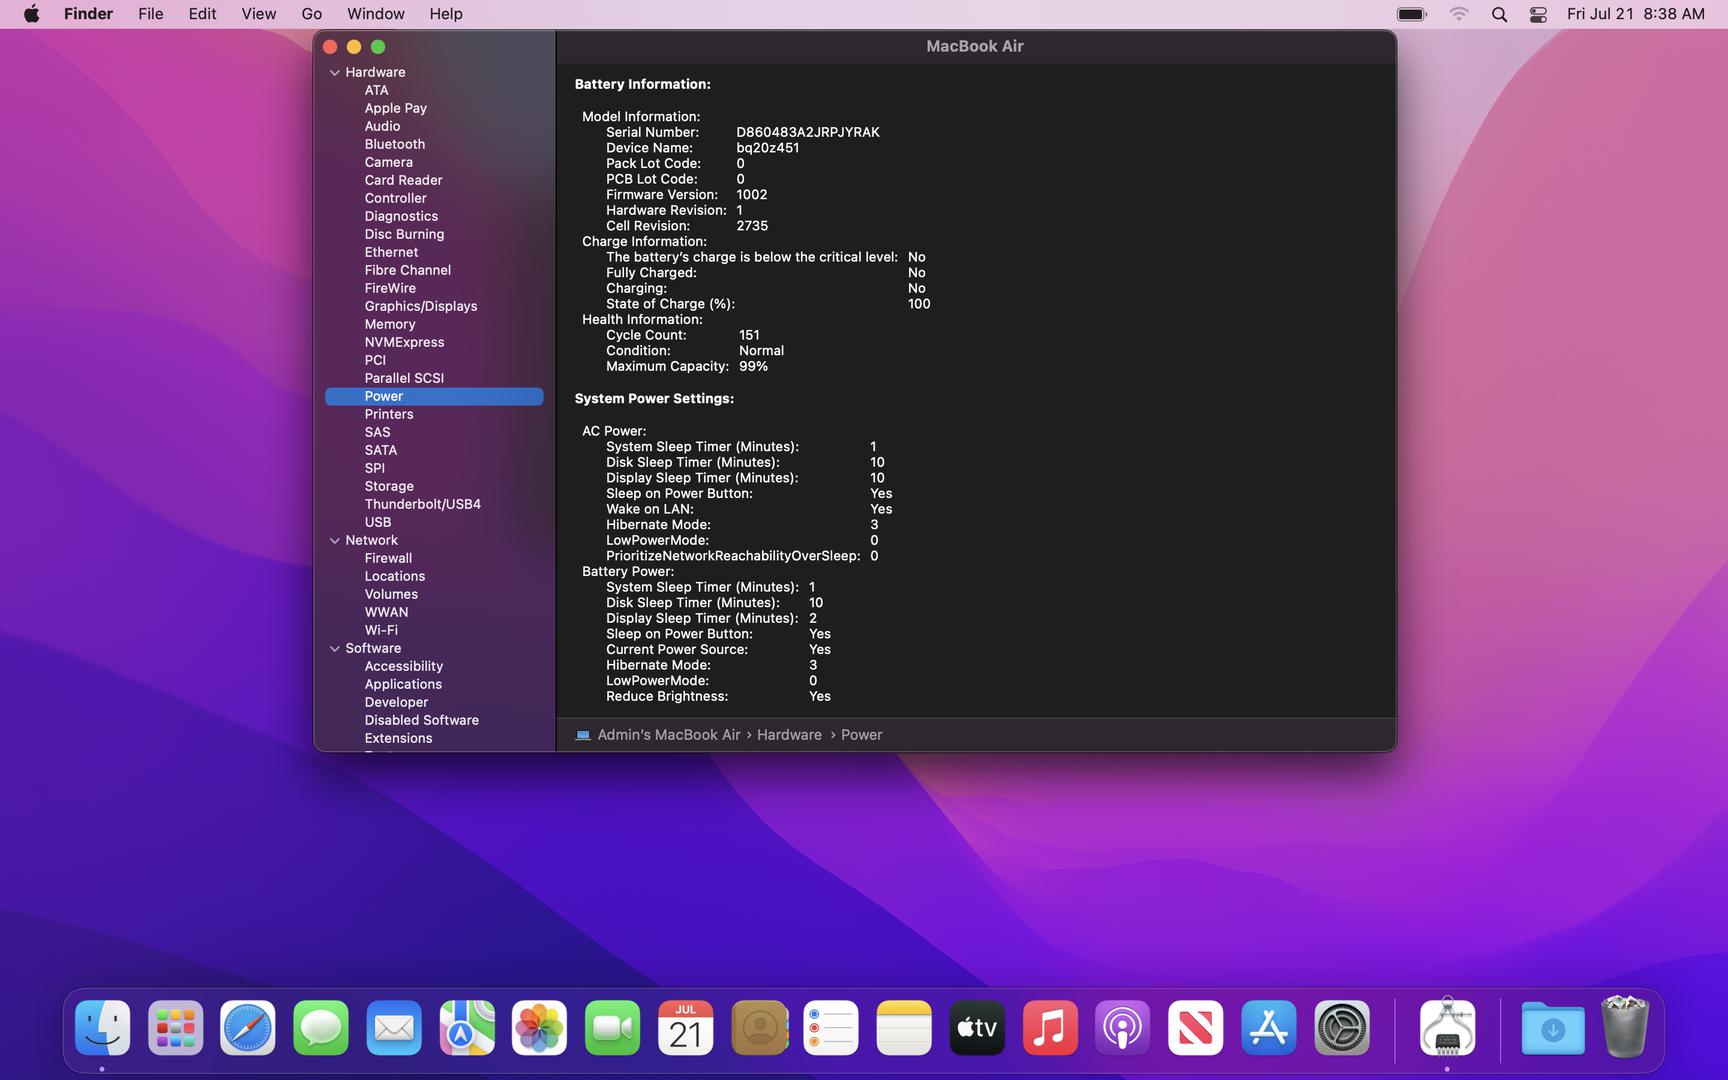Open Spotlight search

(1499, 14)
